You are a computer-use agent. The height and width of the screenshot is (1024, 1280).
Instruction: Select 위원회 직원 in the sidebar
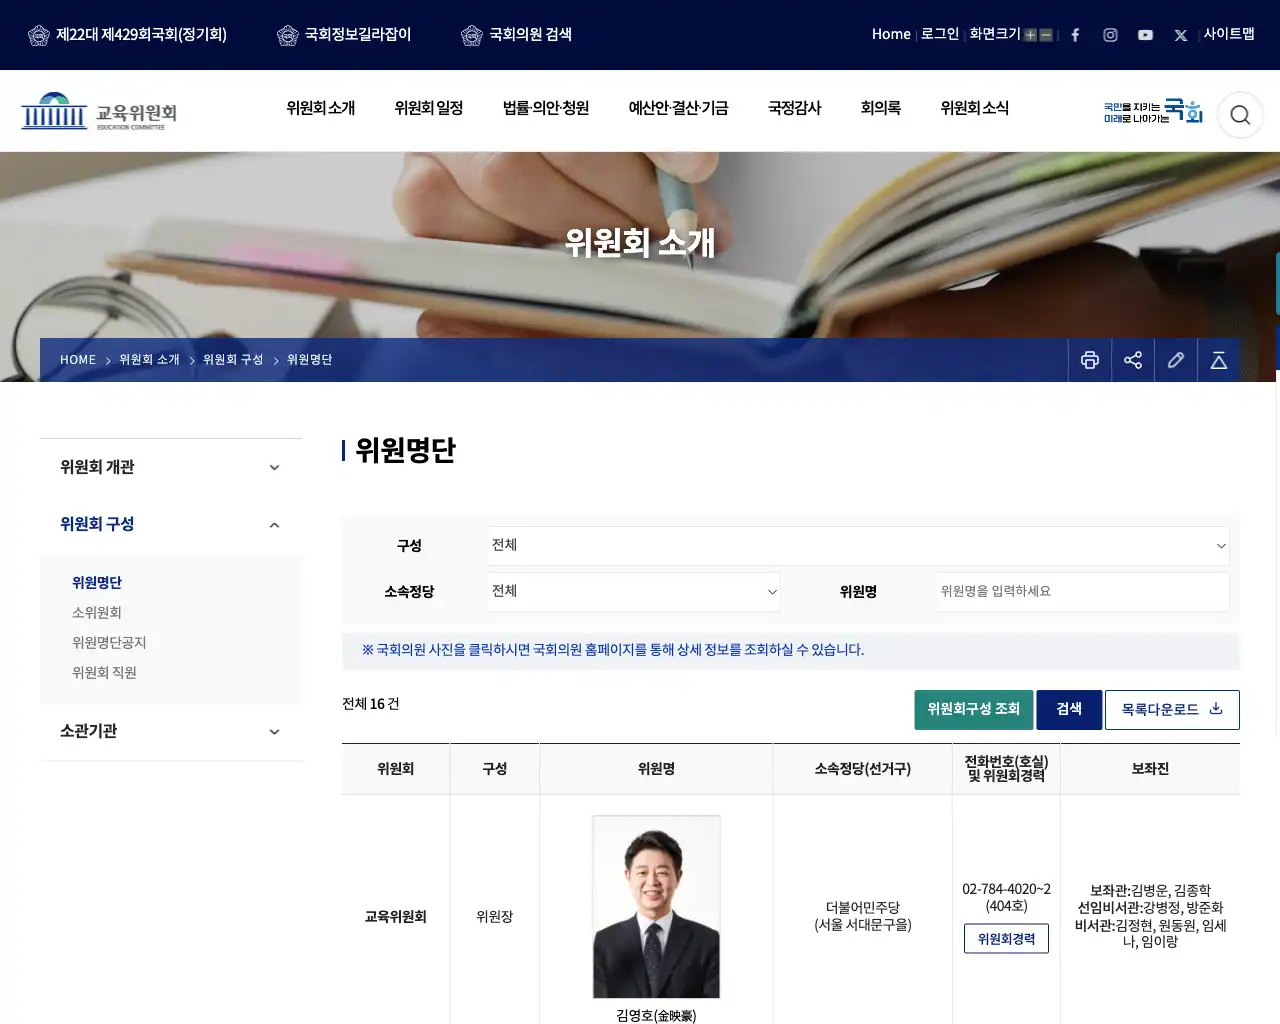pos(104,673)
